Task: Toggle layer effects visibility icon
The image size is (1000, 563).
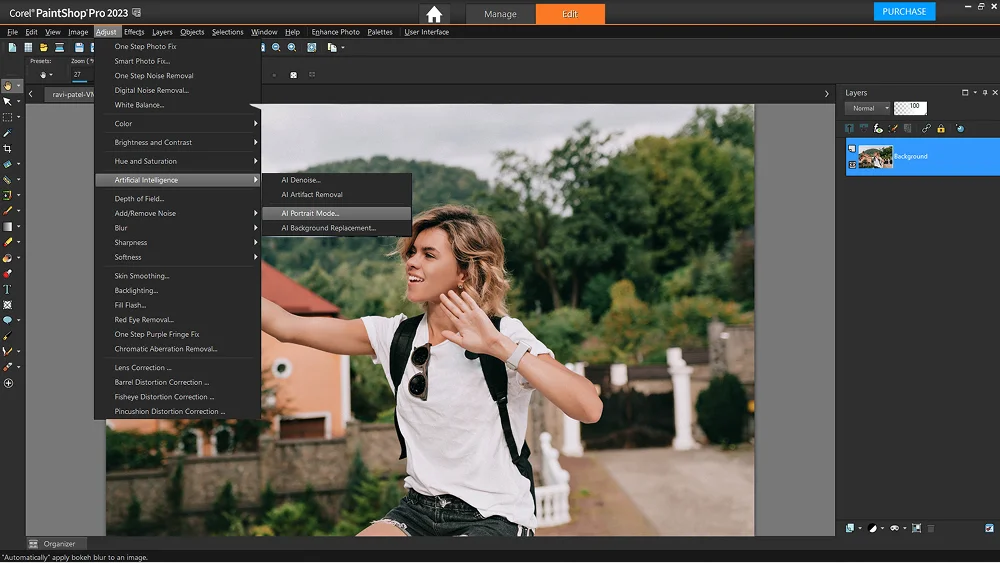Action: tap(878, 128)
